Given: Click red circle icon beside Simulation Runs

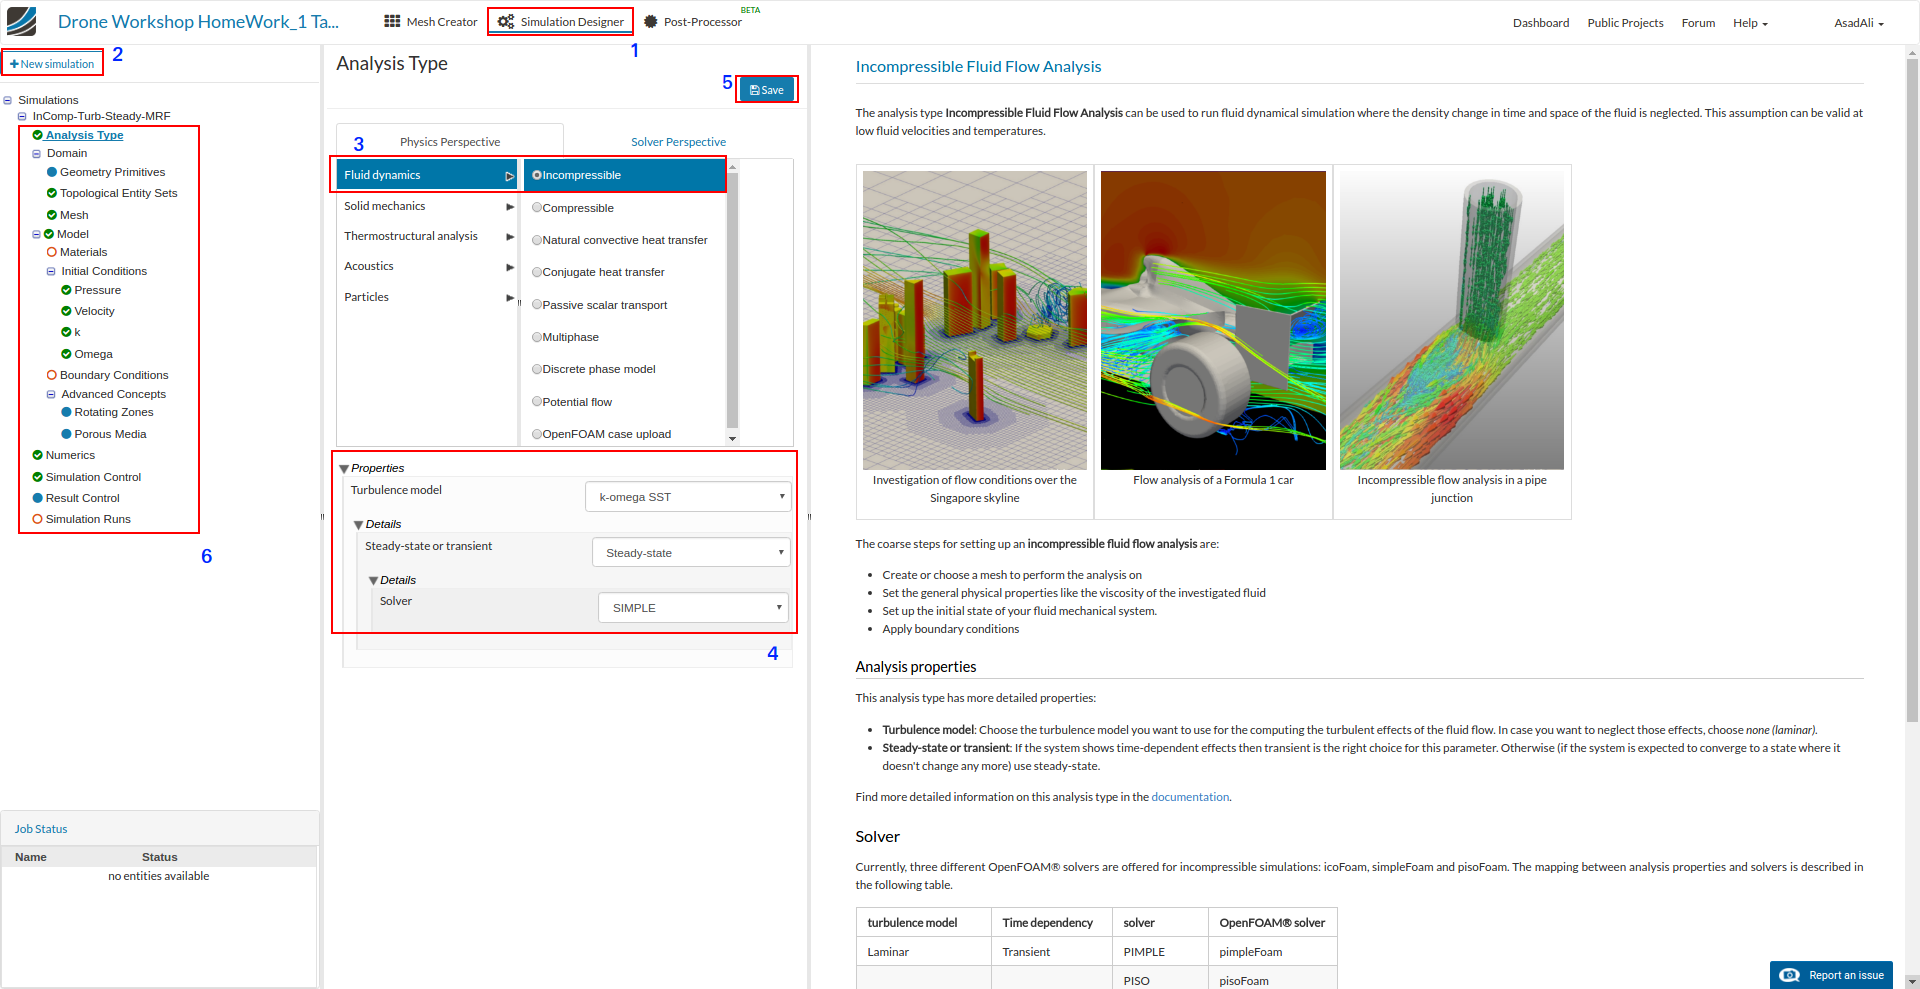Looking at the screenshot, I should [38, 519].
